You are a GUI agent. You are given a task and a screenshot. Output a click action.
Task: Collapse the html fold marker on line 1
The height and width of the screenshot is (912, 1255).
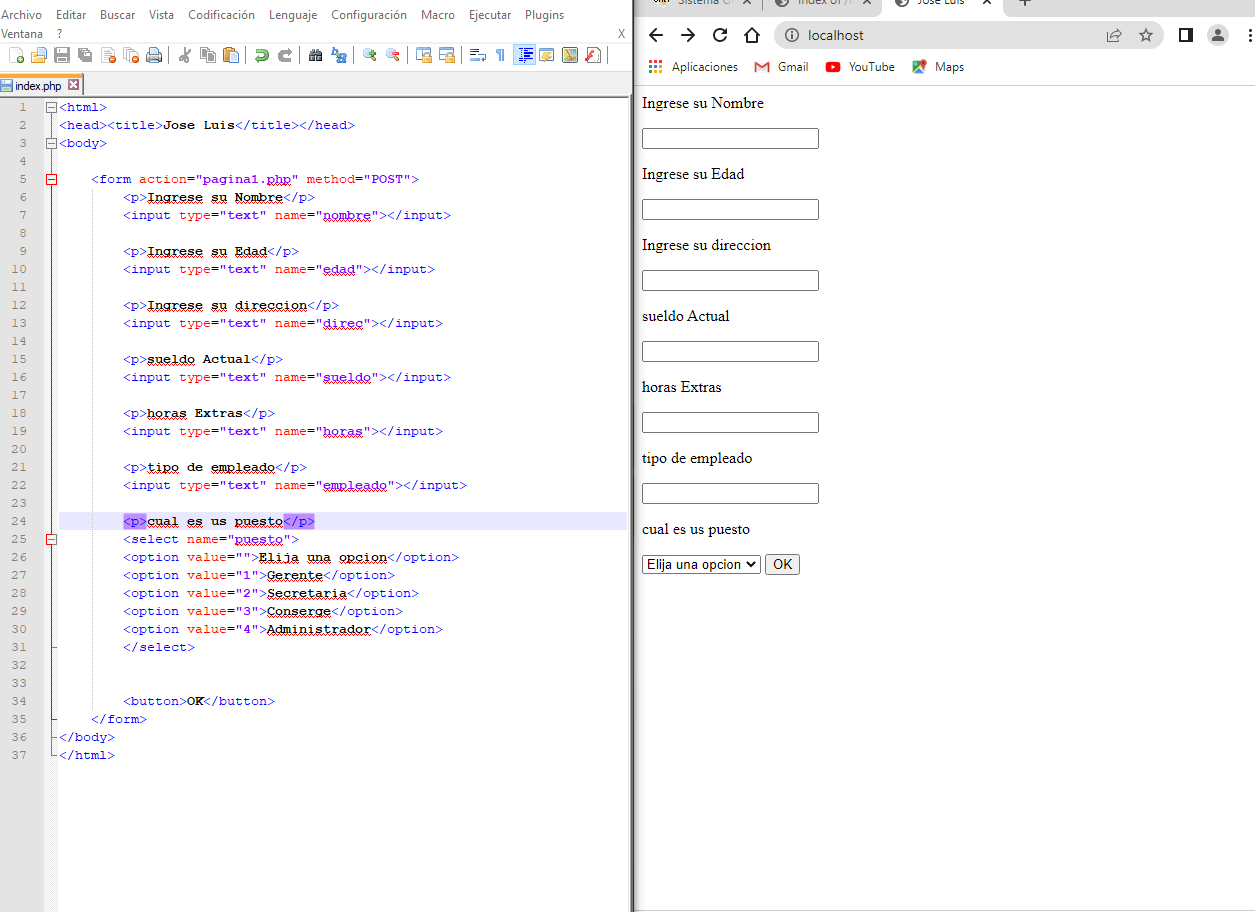(51, 107)
